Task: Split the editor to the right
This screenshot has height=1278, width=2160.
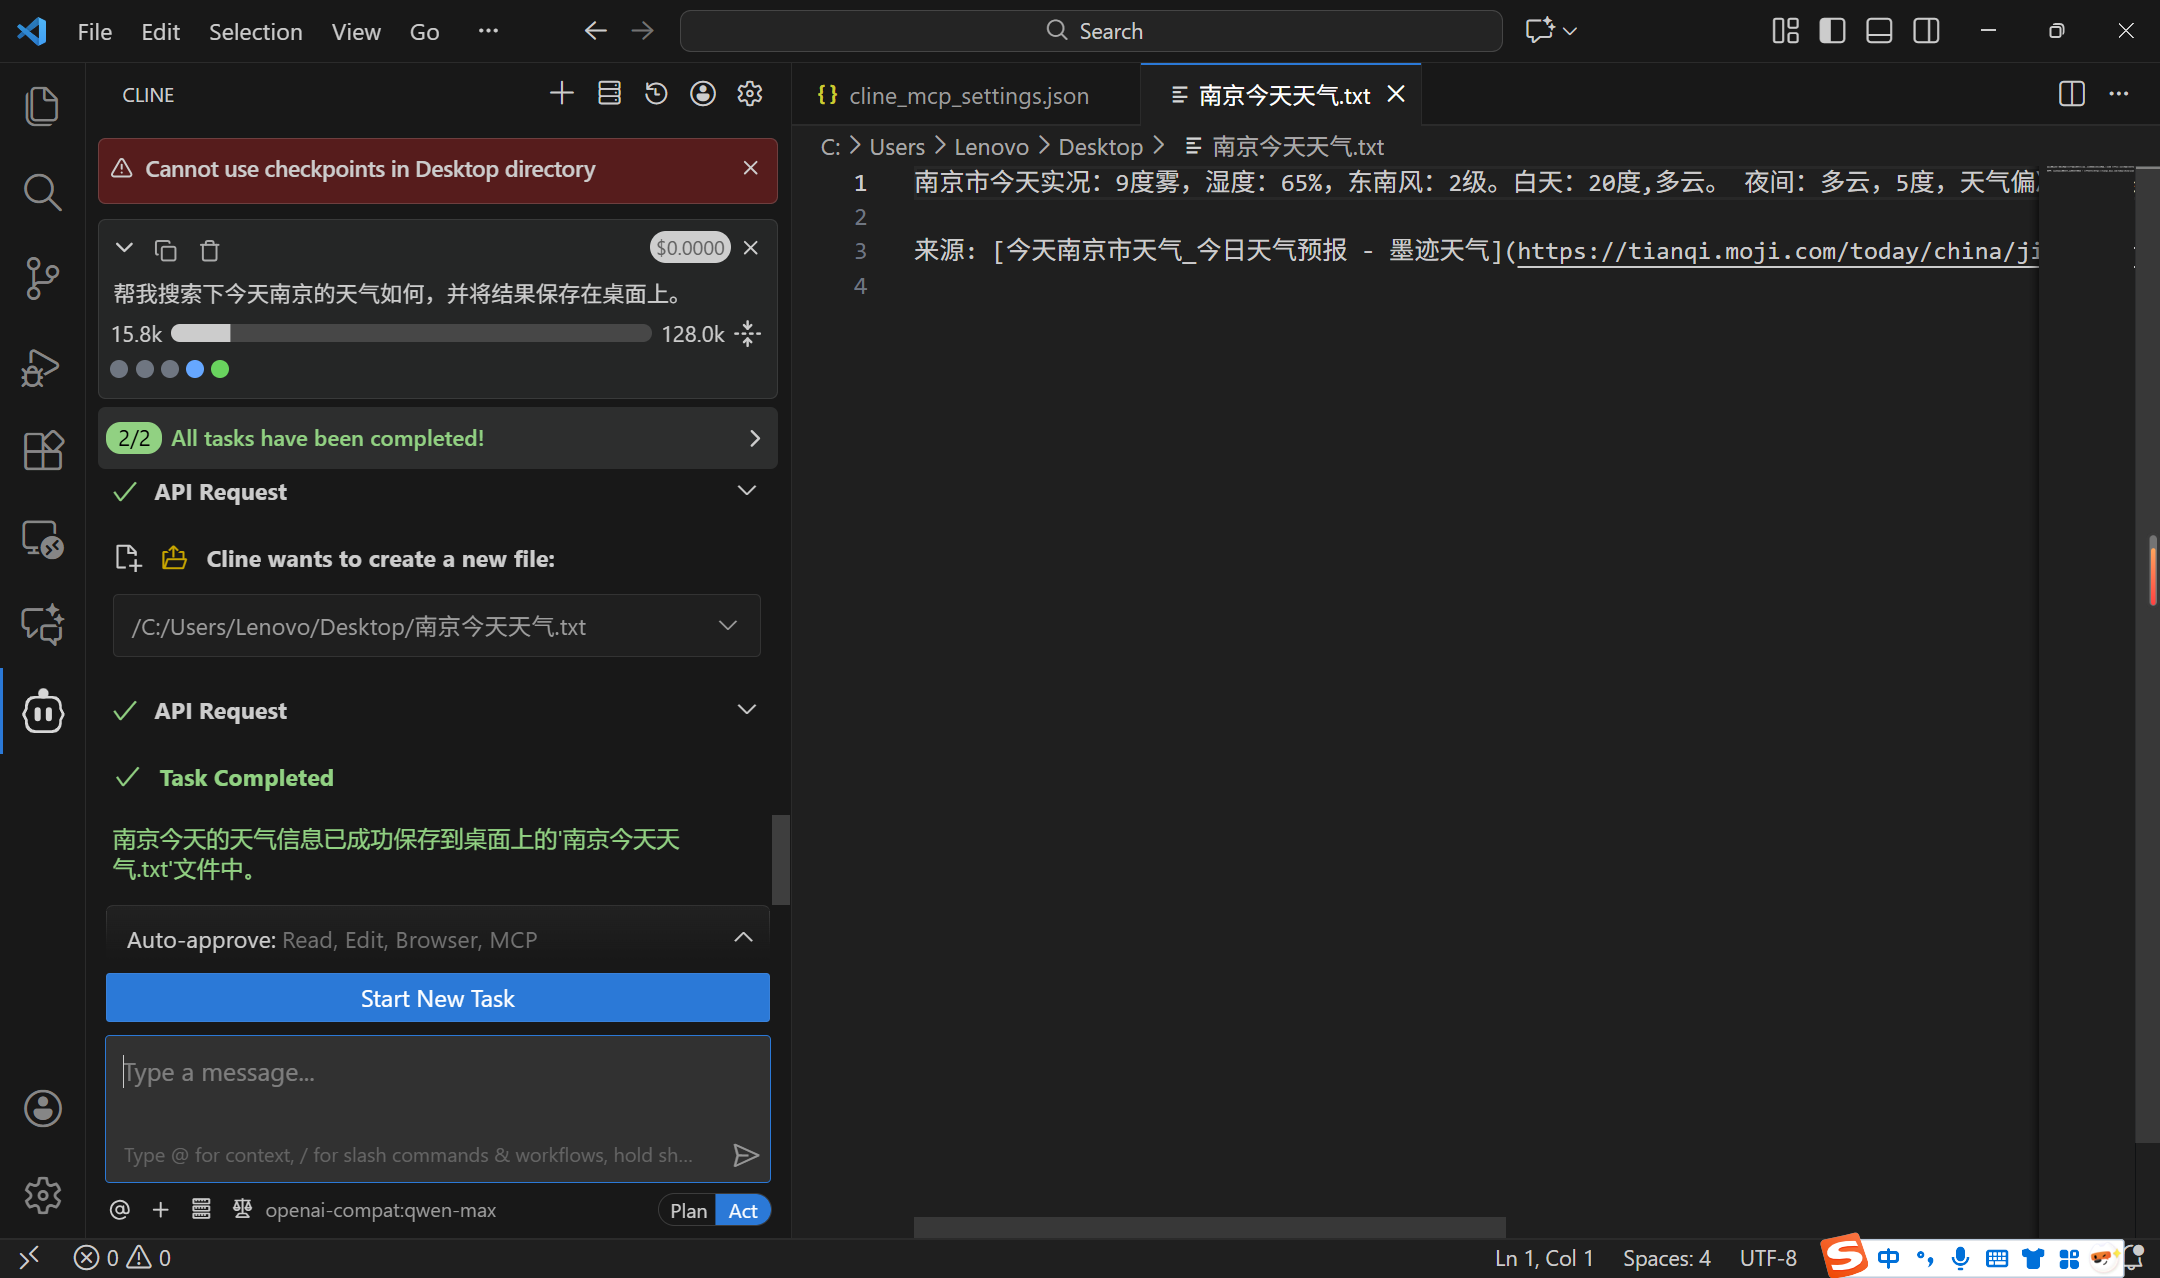Action: coord(2072,94)
